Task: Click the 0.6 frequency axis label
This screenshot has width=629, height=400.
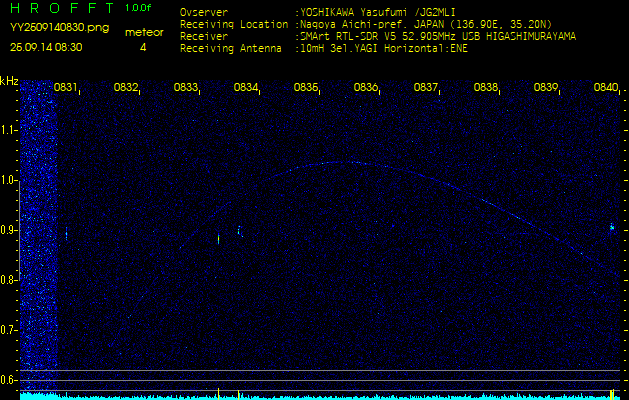Action: [9, 380]
